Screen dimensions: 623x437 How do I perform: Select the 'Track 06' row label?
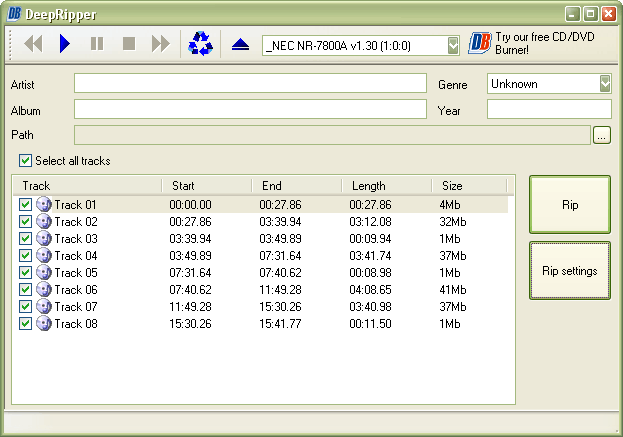(75, 290)
